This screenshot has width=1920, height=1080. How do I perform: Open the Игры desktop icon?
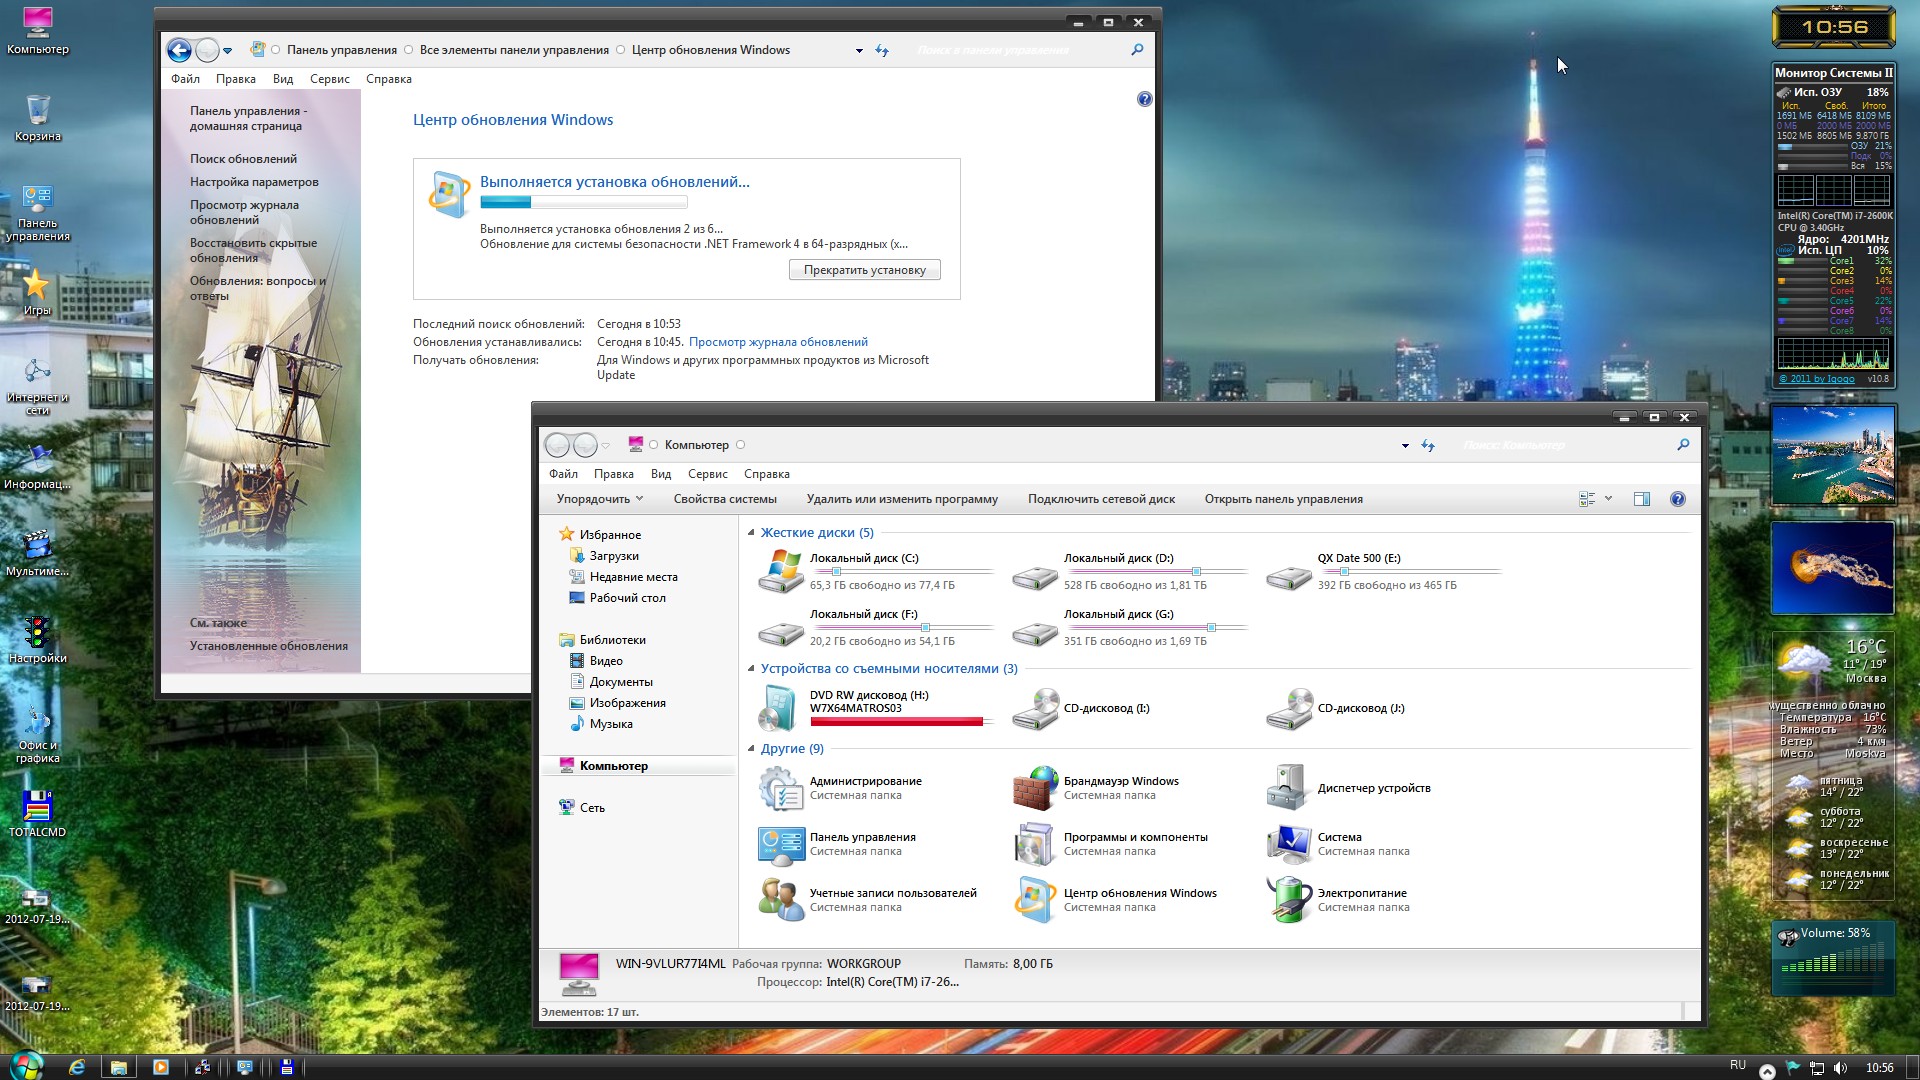[37, 291]
